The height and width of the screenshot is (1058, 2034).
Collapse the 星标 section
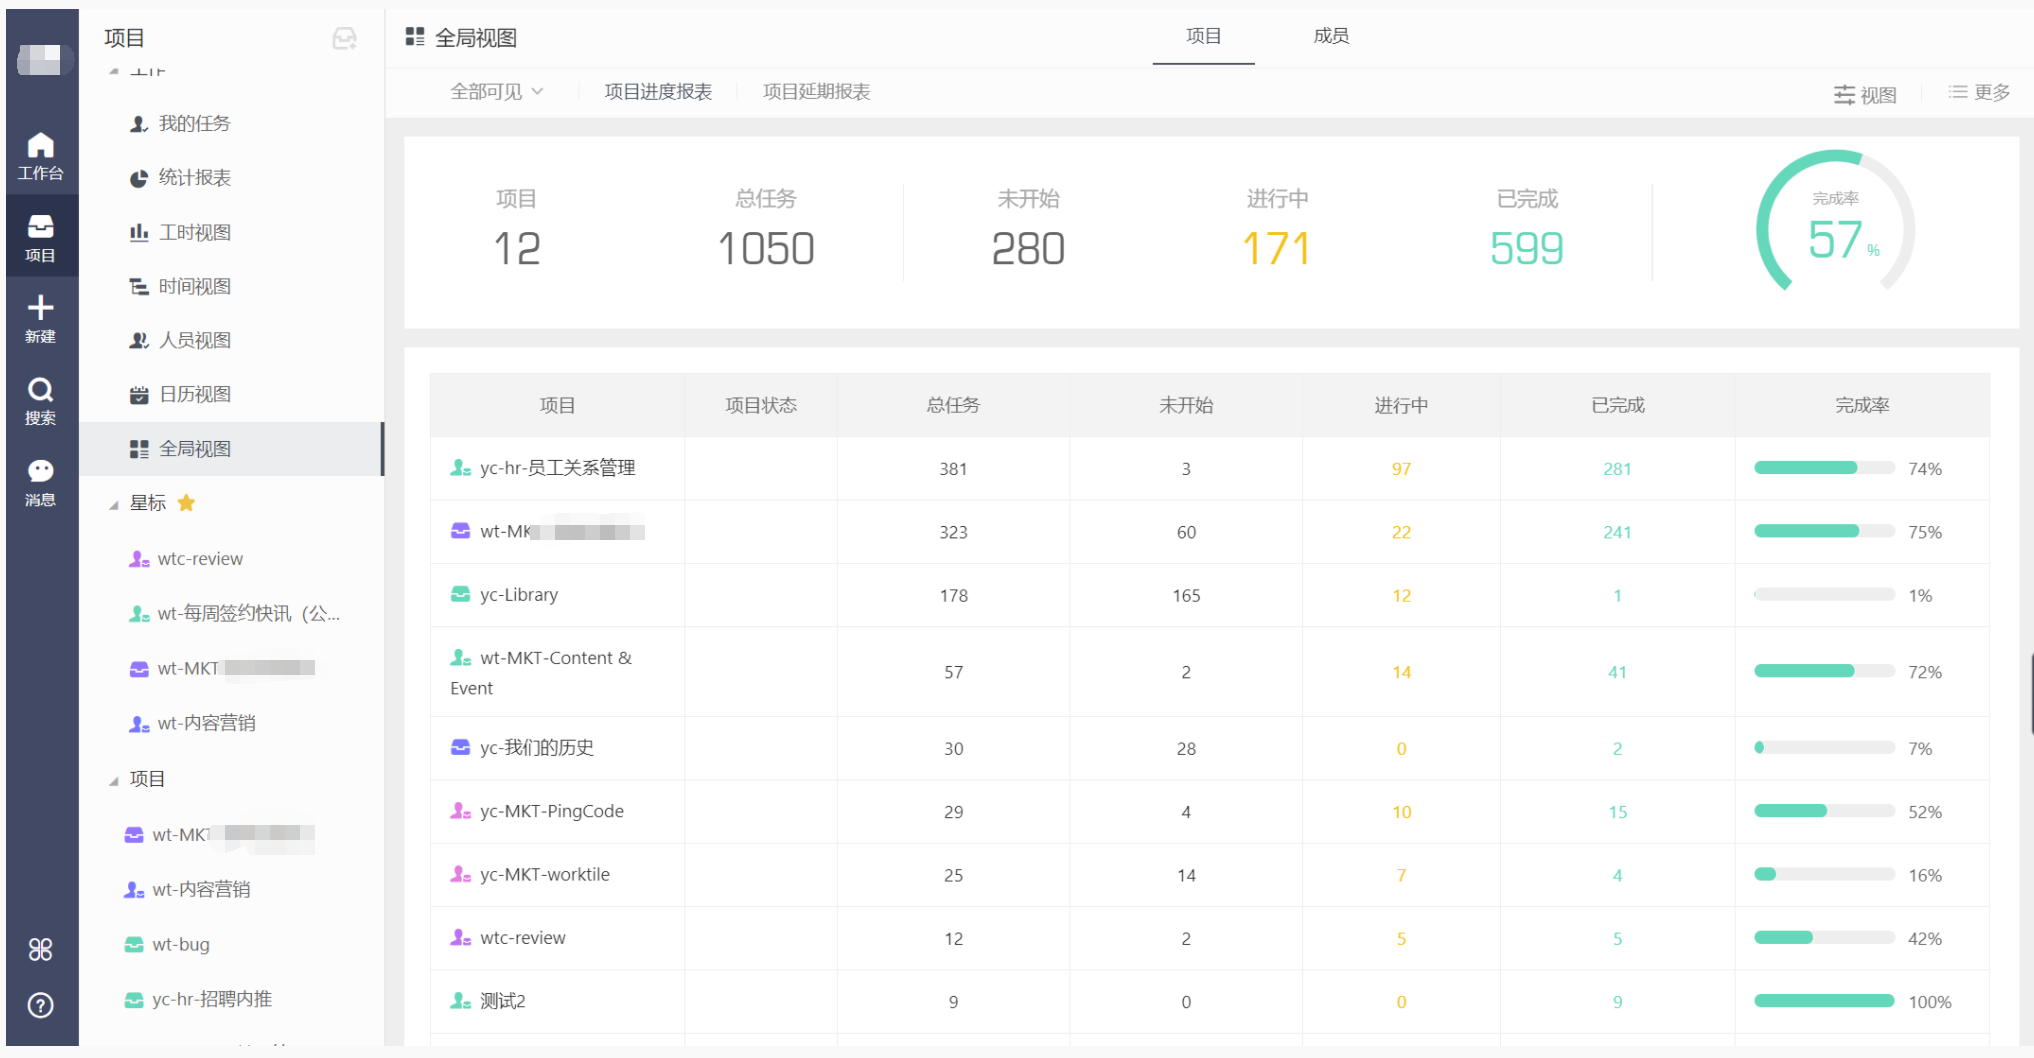pyautogui.click(x=114, y=504)
